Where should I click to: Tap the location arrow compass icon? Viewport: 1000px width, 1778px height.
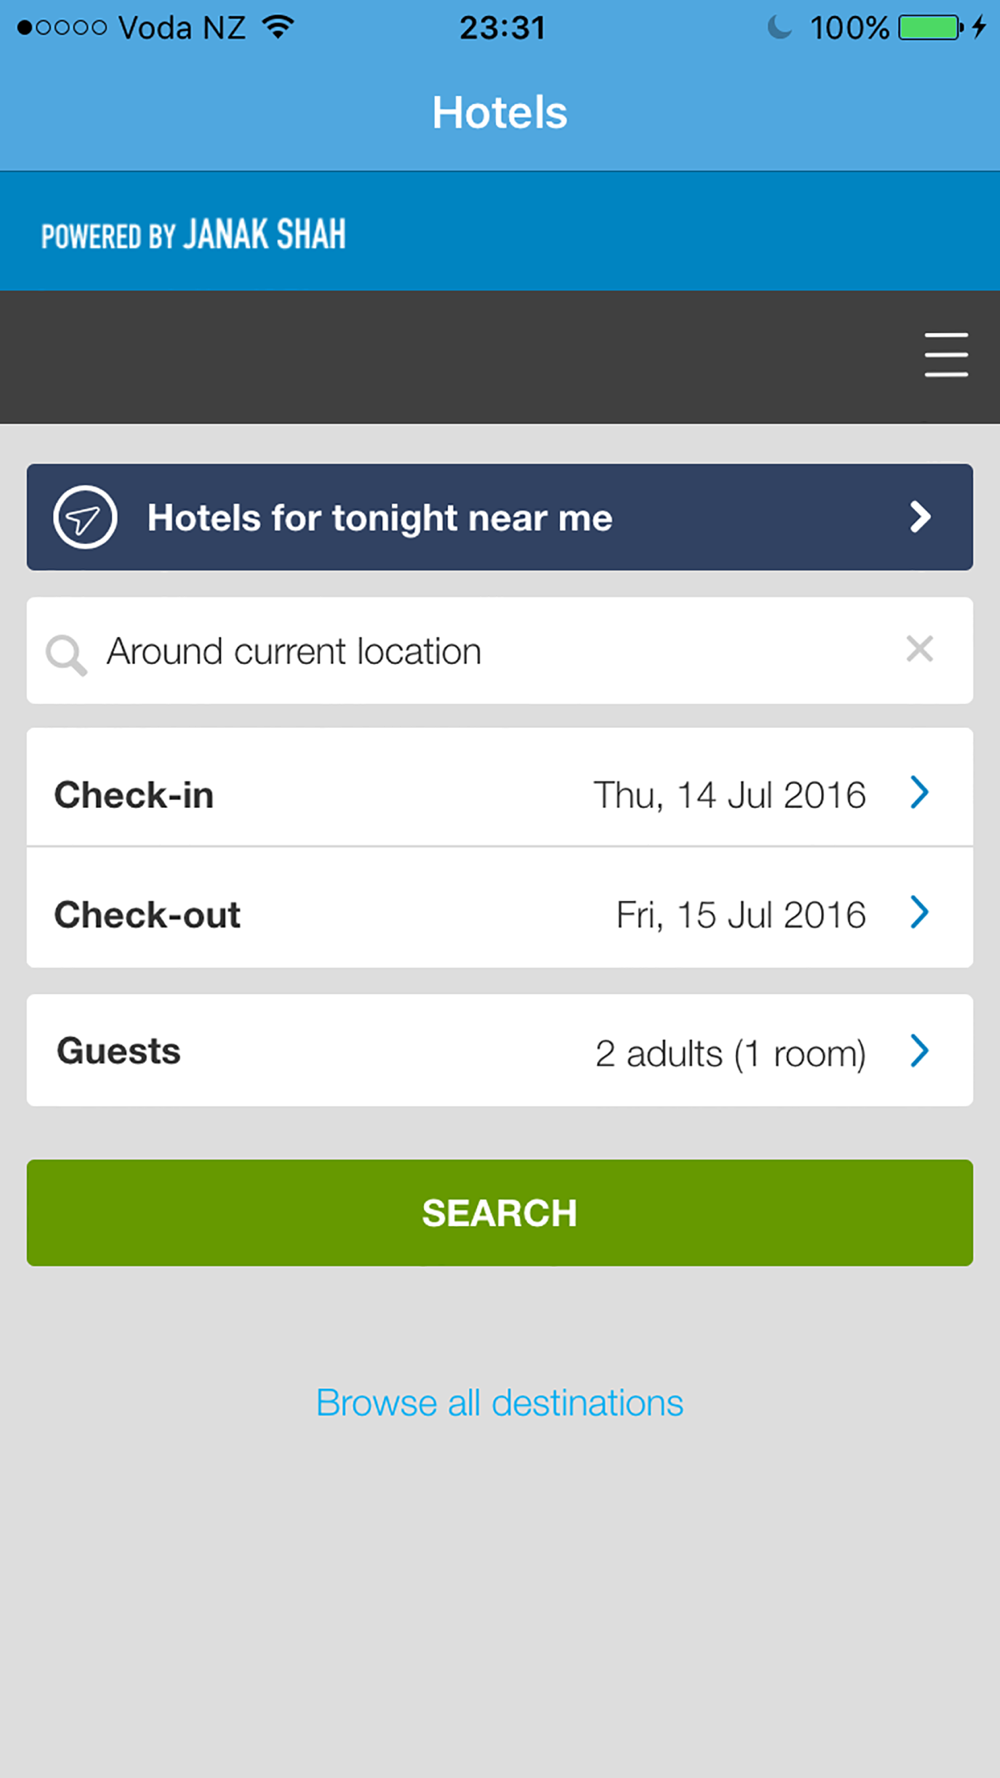pos(85,517)
